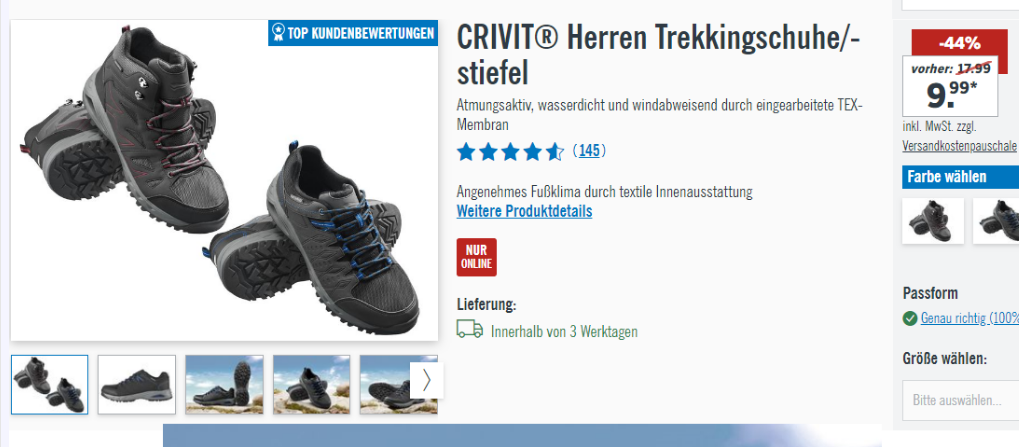Select the first shoe pair thumbnail
The height and width of the screenshot is (447, 1019).
pyautogui.click(x=49, y=385)
